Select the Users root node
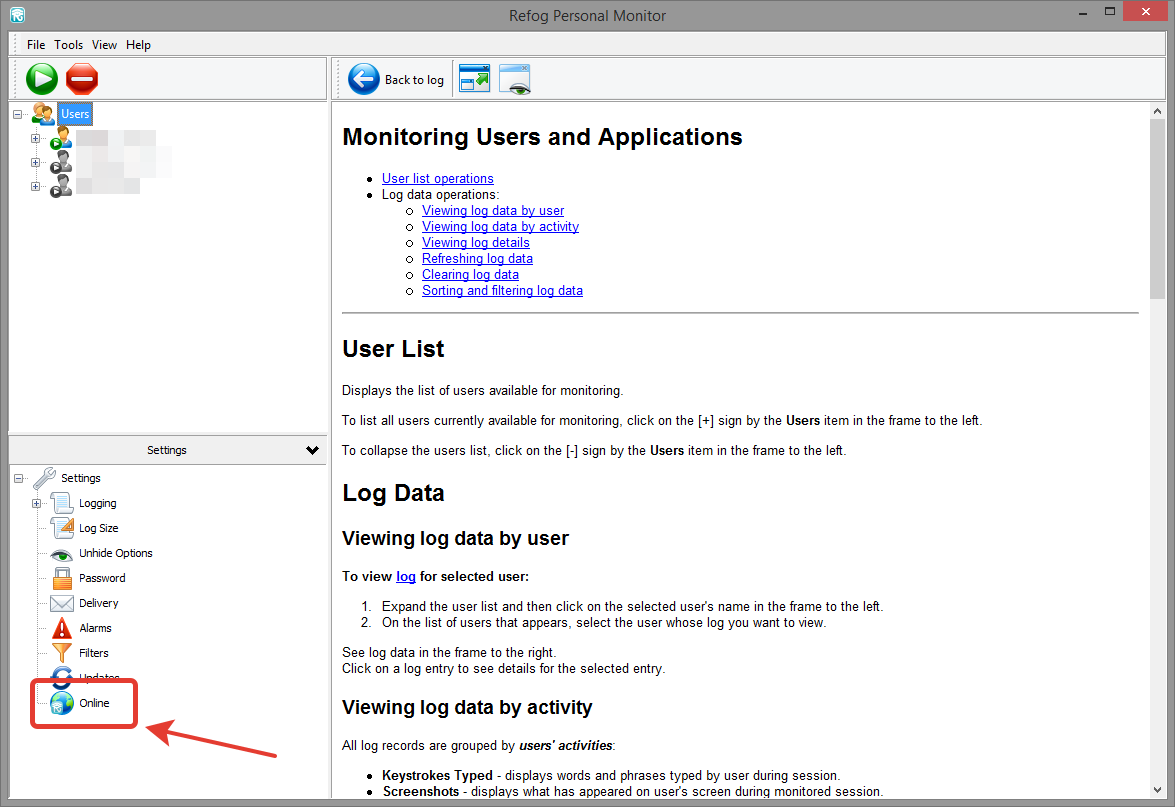The image size is (1175, 807). tap(75, 114)
